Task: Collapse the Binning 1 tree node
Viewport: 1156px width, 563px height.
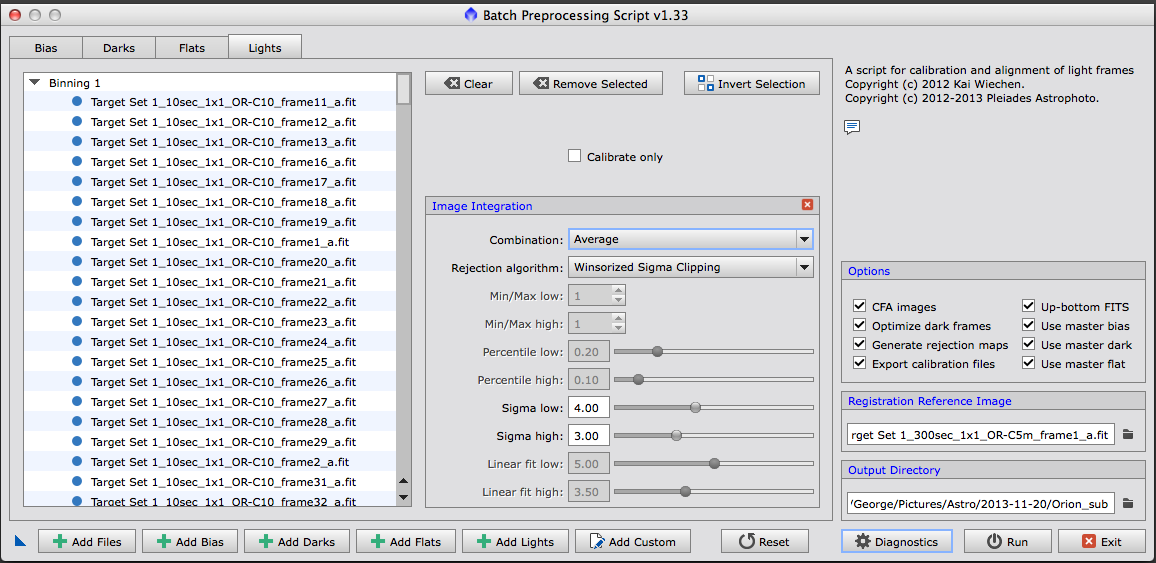Action: pos(35,83)
